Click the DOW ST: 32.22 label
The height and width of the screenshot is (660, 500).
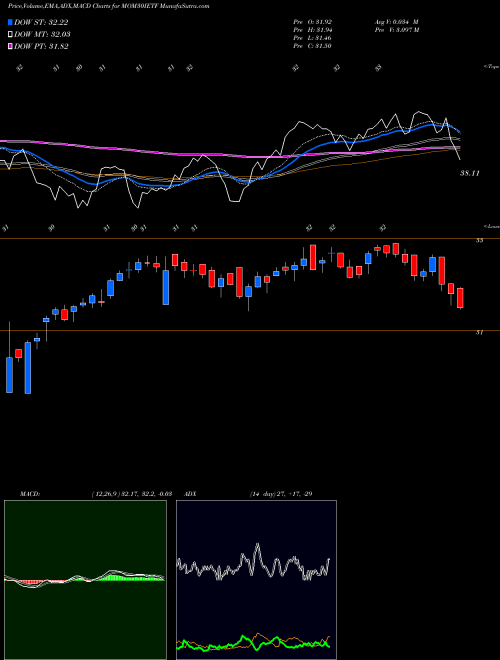tap(41, 22)
